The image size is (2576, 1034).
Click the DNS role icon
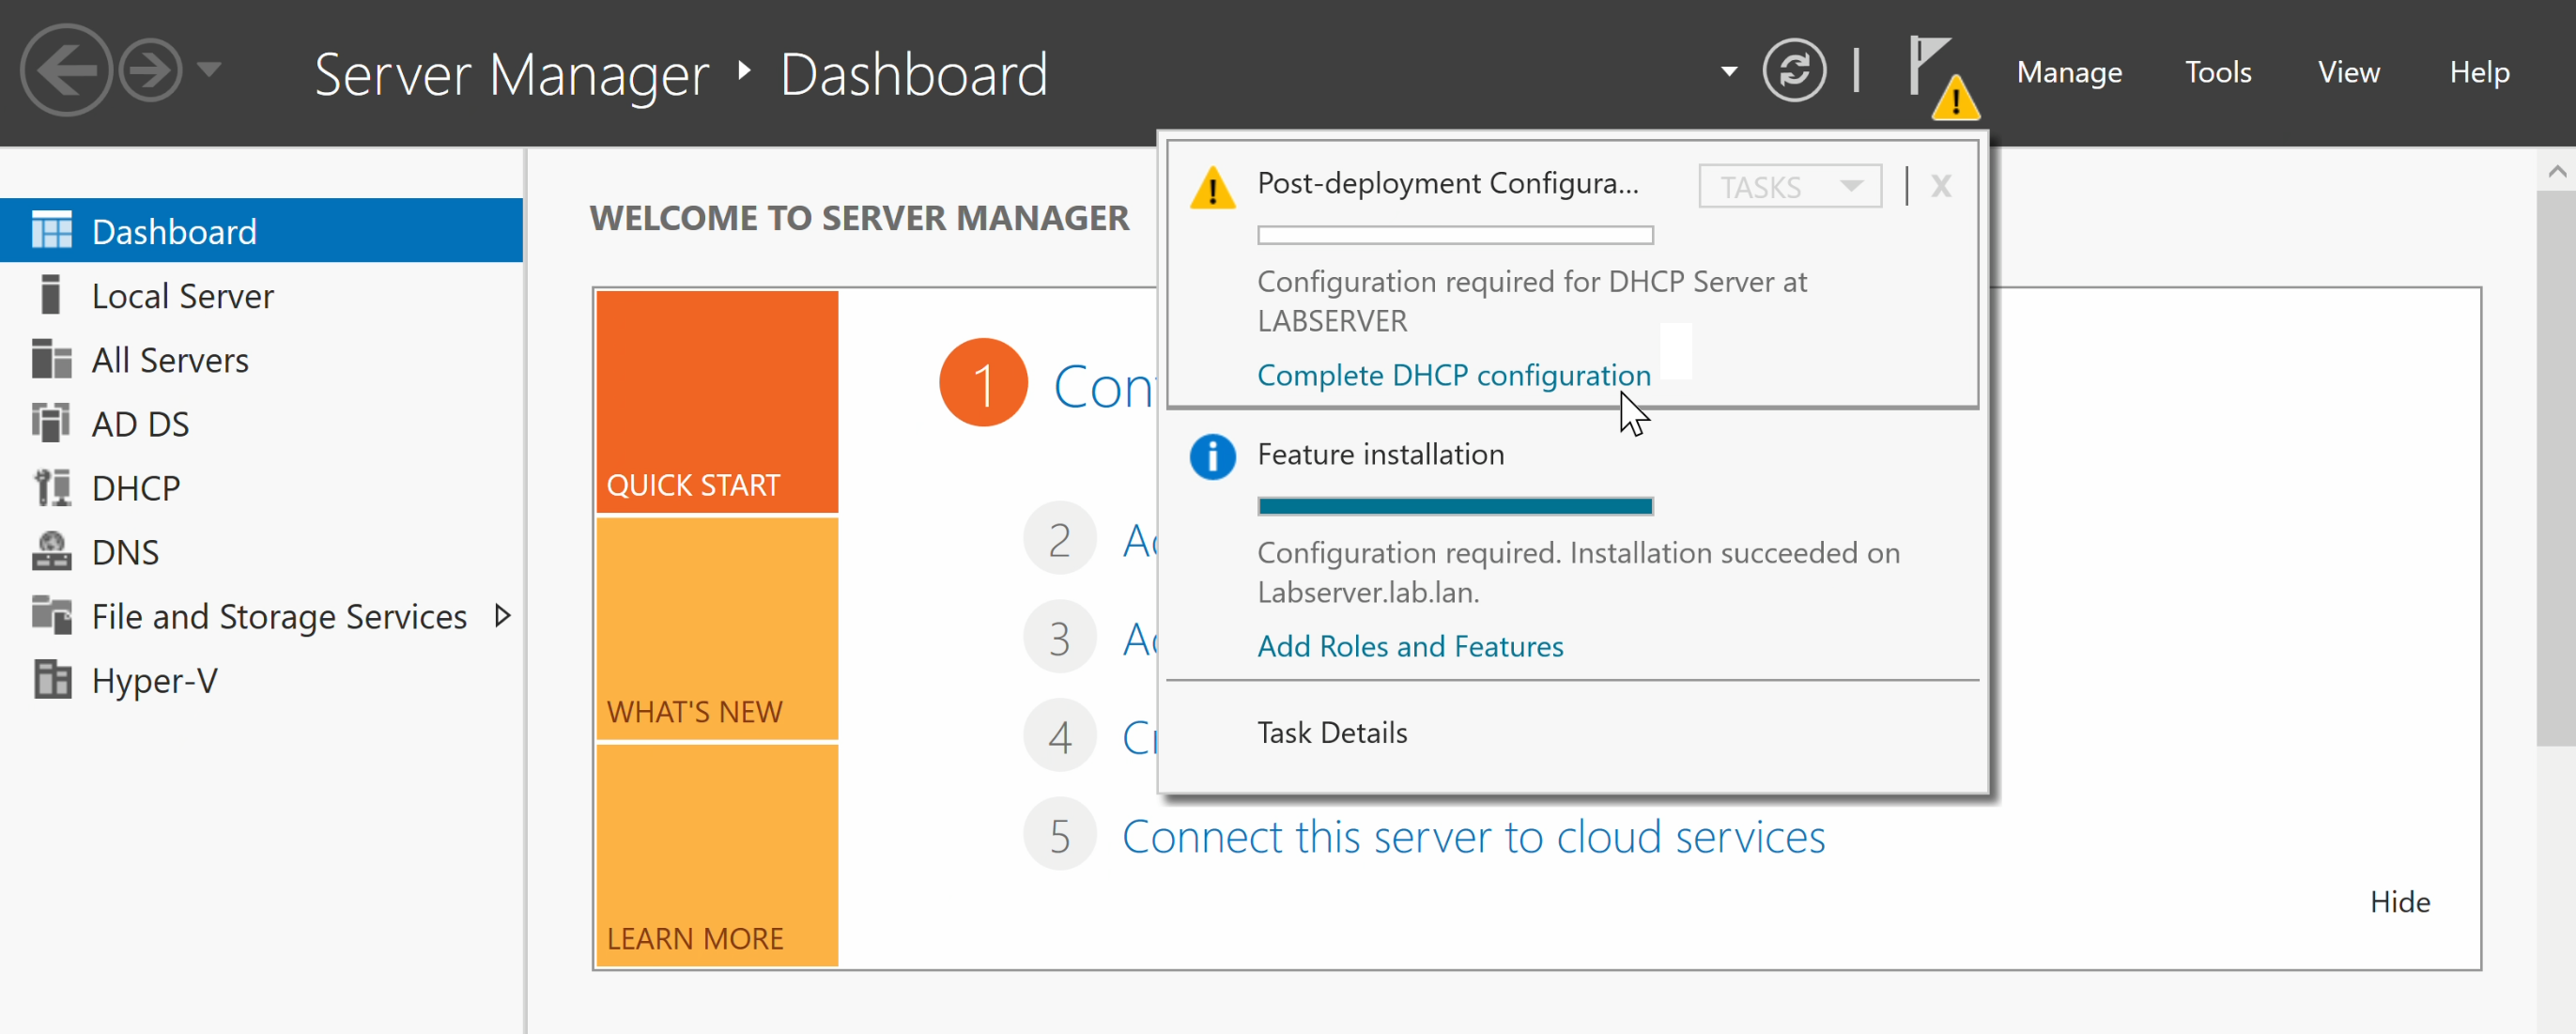[51, 550]
